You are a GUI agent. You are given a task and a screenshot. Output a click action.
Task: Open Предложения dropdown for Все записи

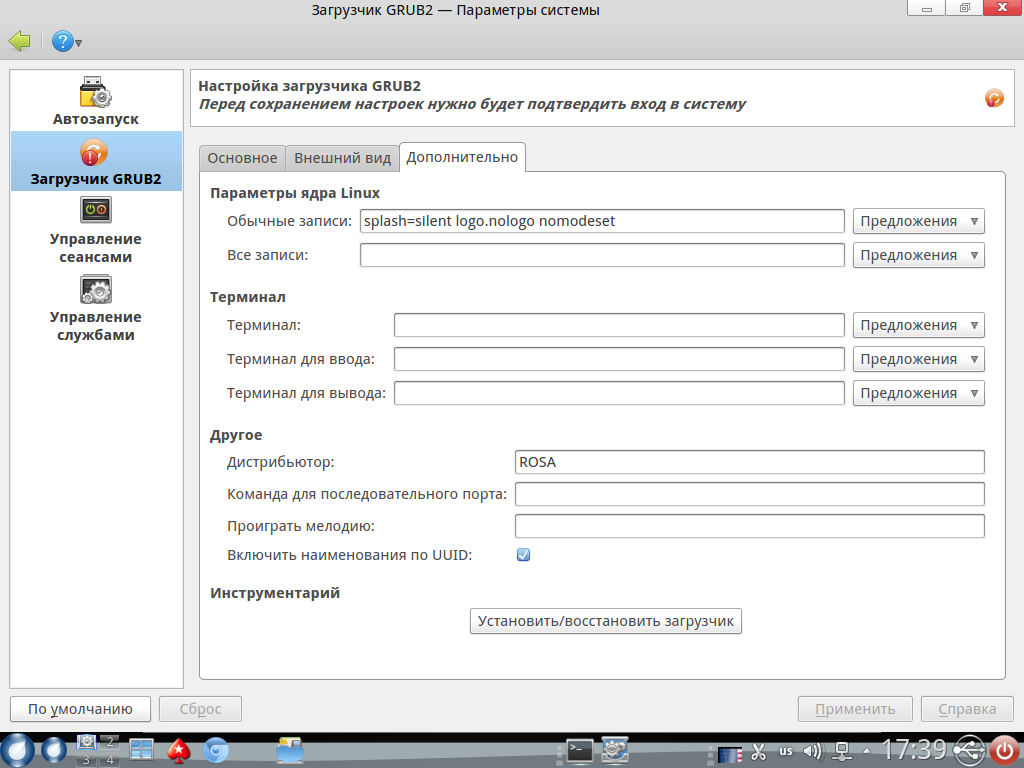coord(918,255)
